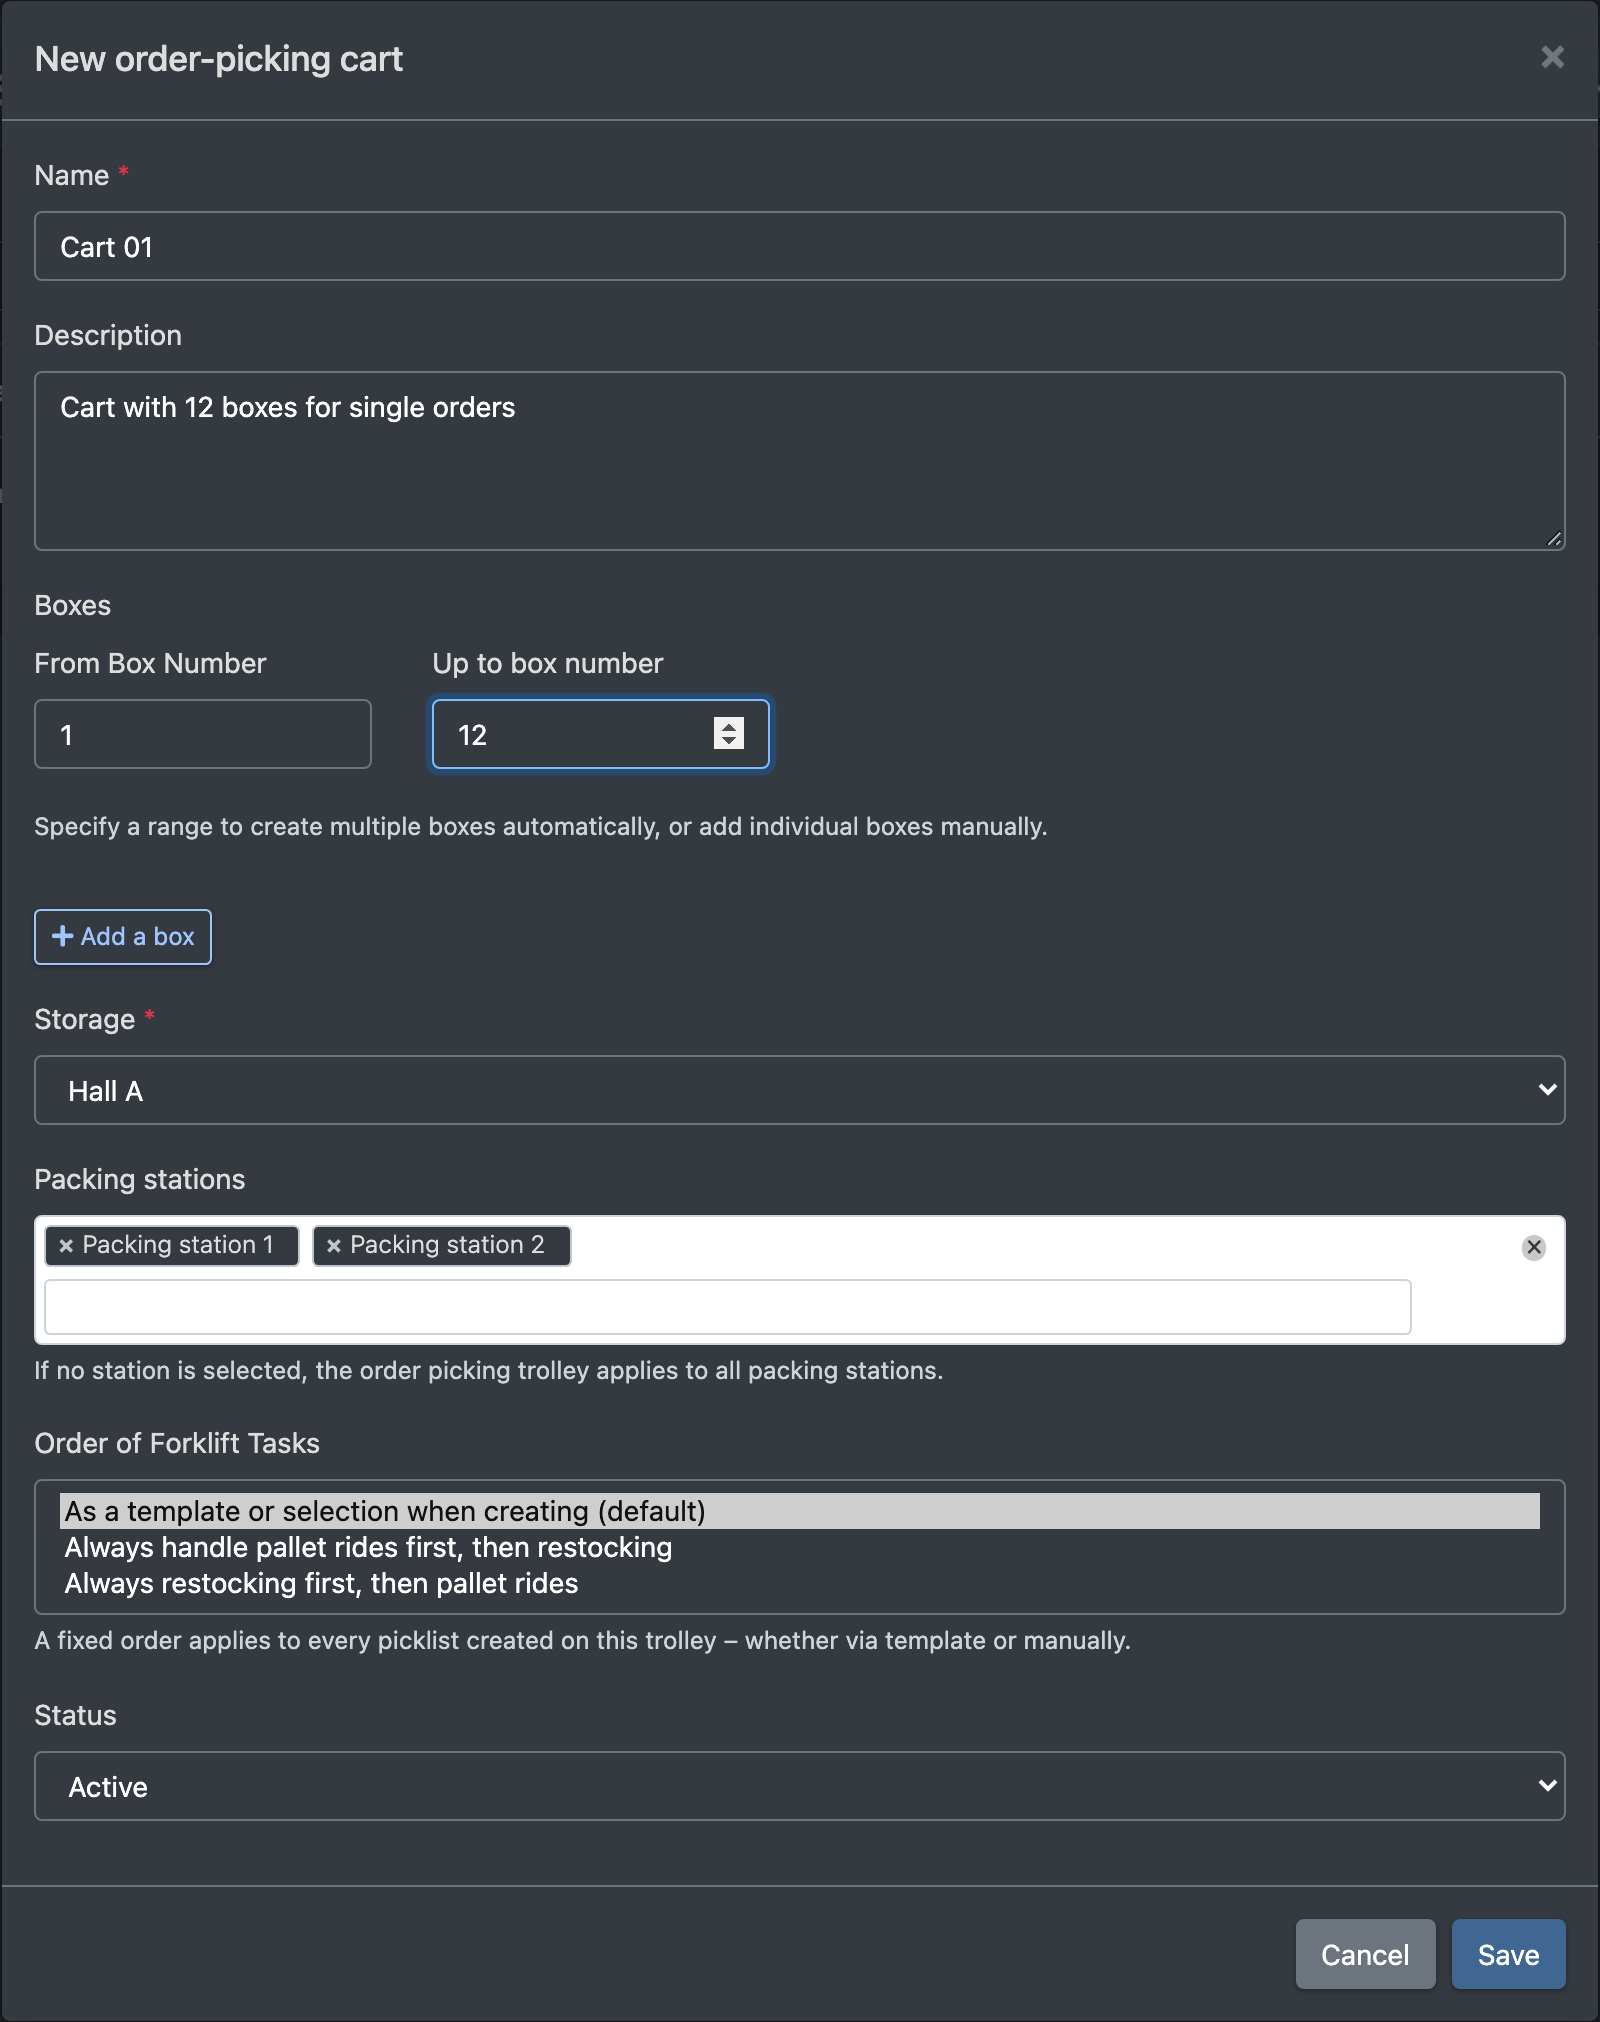The width and height of the screenshot is (1600, 2022).
Task: Click the packing stations search input
Action: 728,1307
